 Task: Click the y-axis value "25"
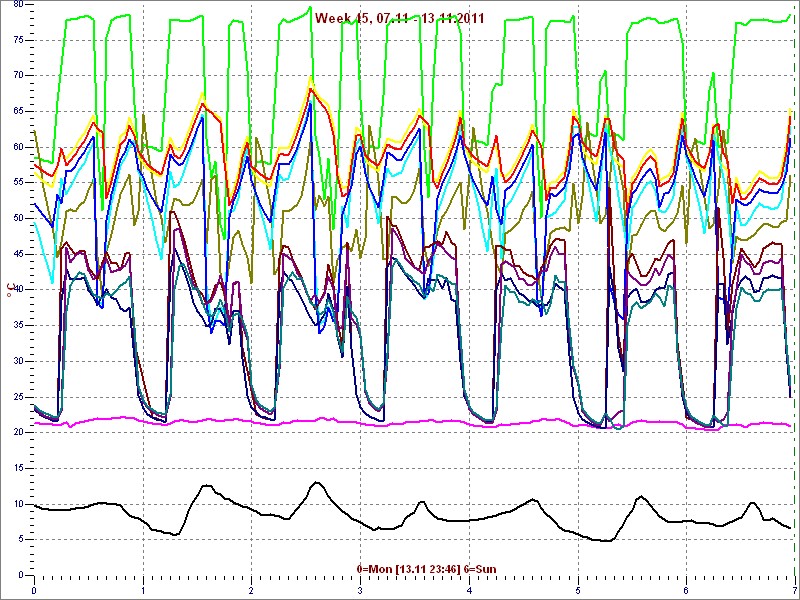[18, 397]
